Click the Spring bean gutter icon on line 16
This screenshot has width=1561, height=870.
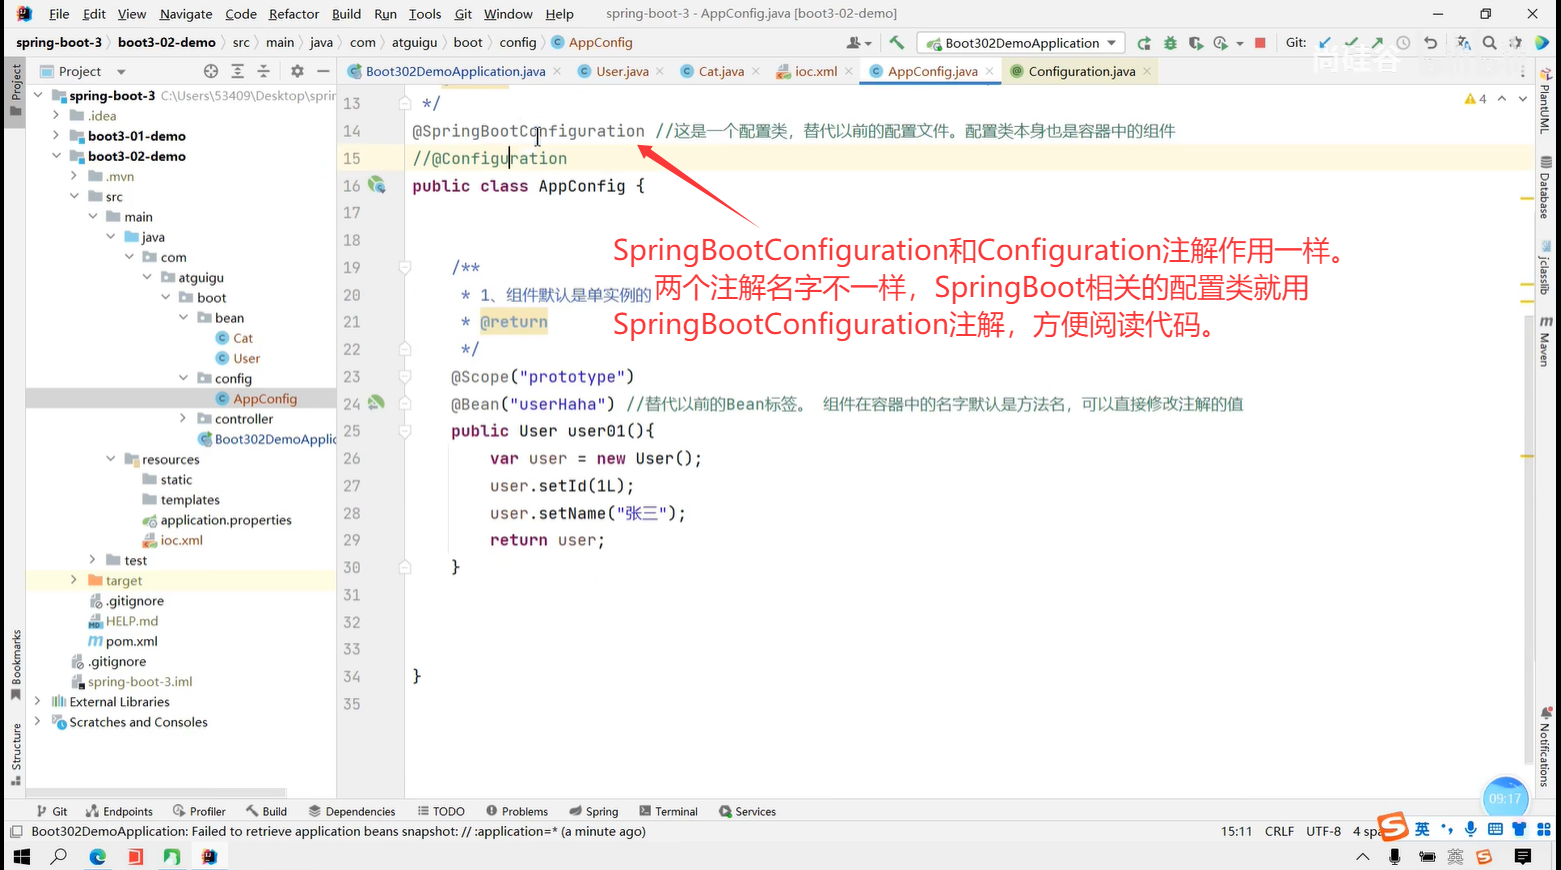[377, 185]
